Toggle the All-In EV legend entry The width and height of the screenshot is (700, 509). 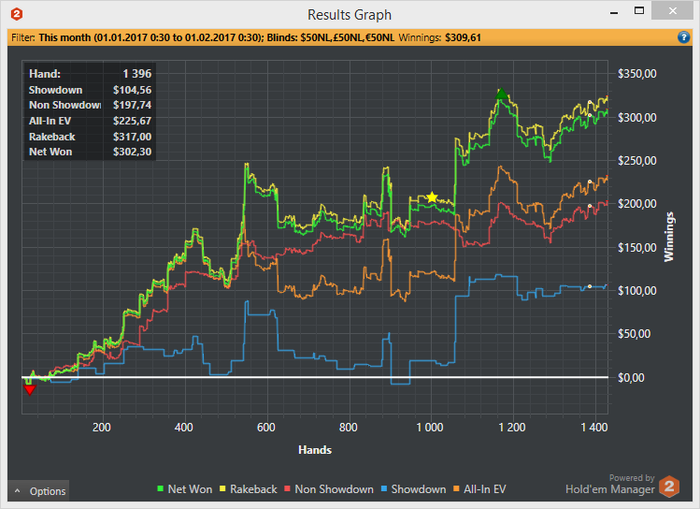click(479, 489)
